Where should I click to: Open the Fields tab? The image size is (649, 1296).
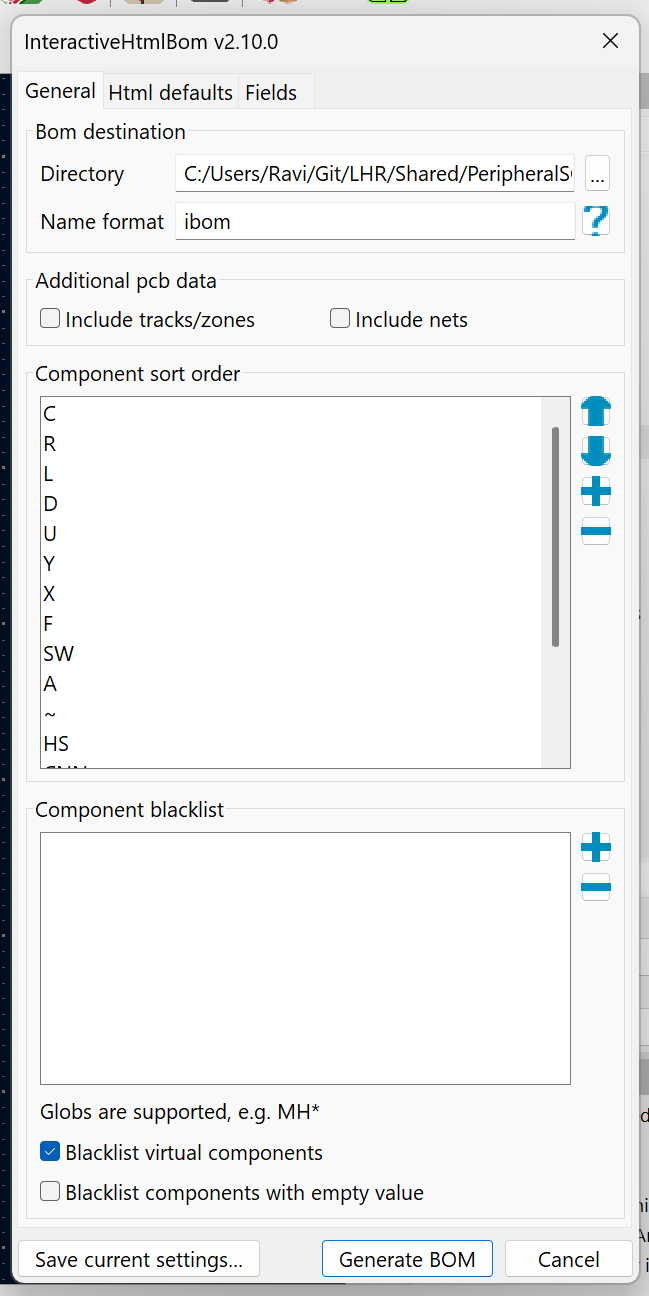271,93
